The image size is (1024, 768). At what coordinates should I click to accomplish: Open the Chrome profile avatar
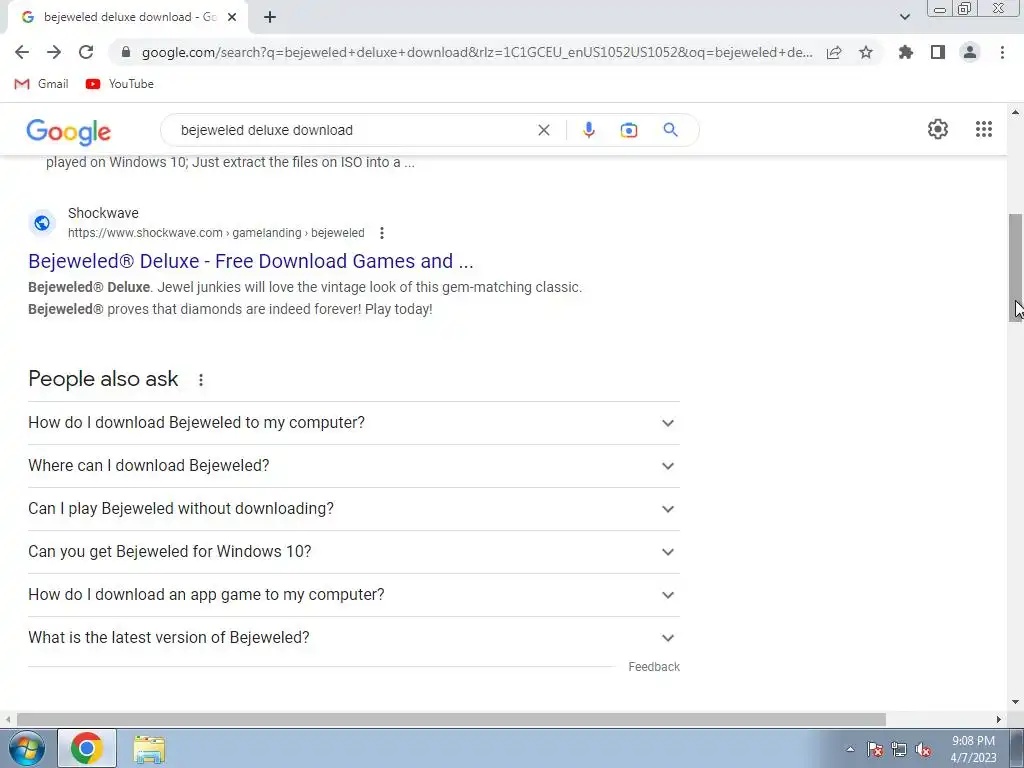970,52
